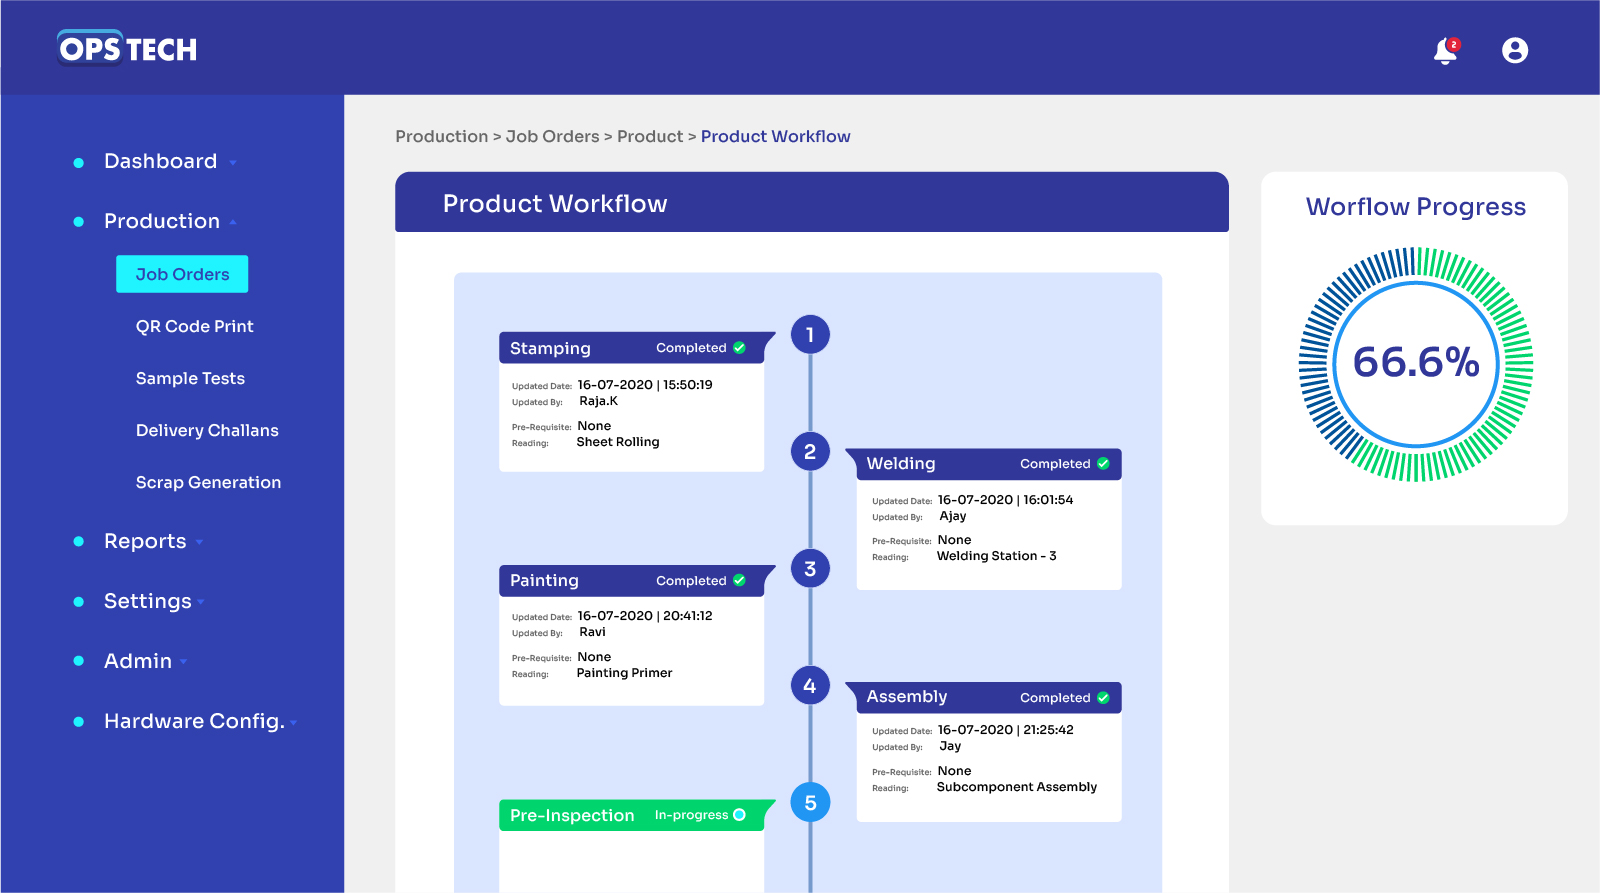Click the OPS TECH logo

(x=128, y=48)
